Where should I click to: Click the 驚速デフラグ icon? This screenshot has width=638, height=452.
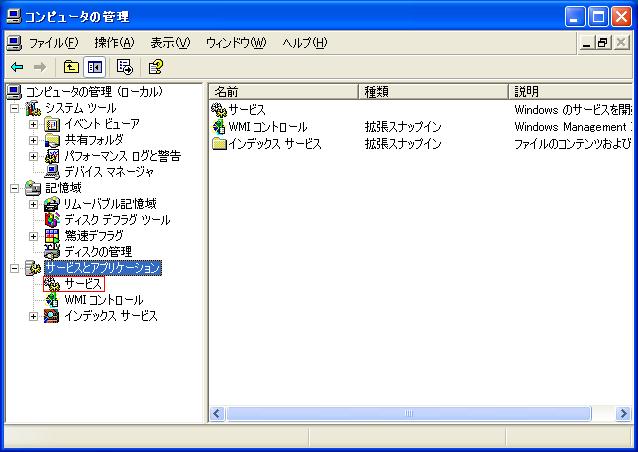[x=52, y=236]
